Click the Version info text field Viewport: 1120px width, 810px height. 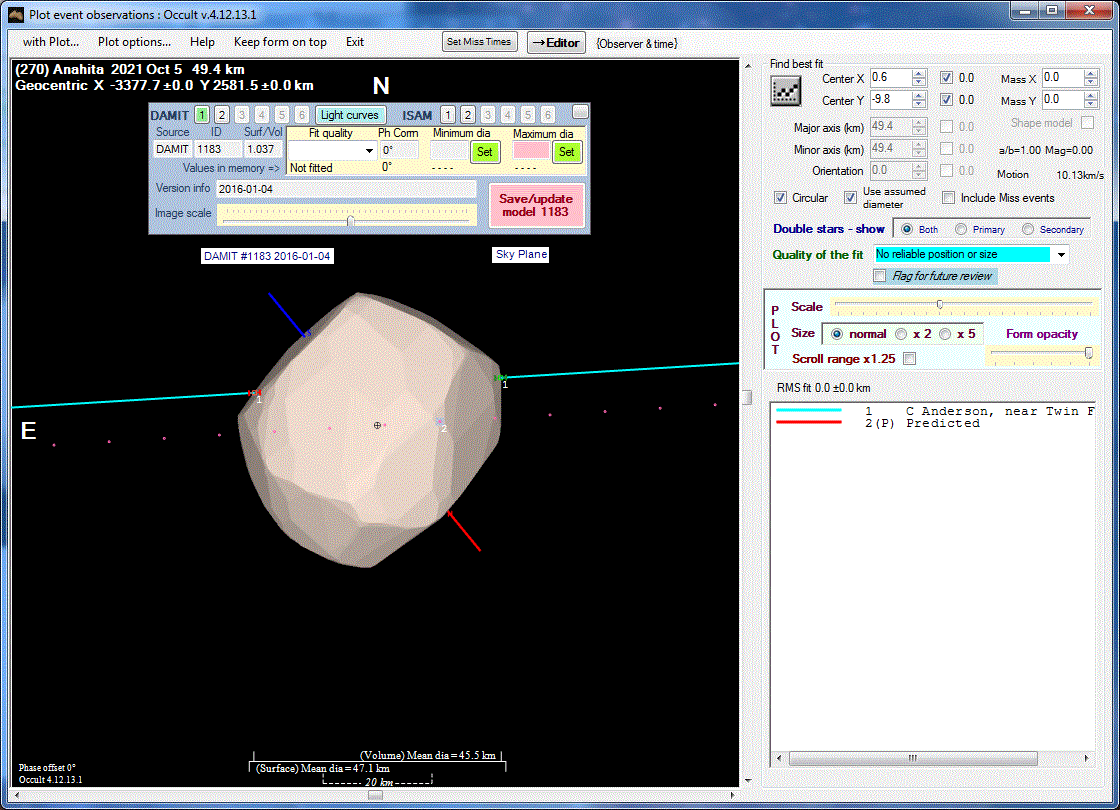pos(345,189)
